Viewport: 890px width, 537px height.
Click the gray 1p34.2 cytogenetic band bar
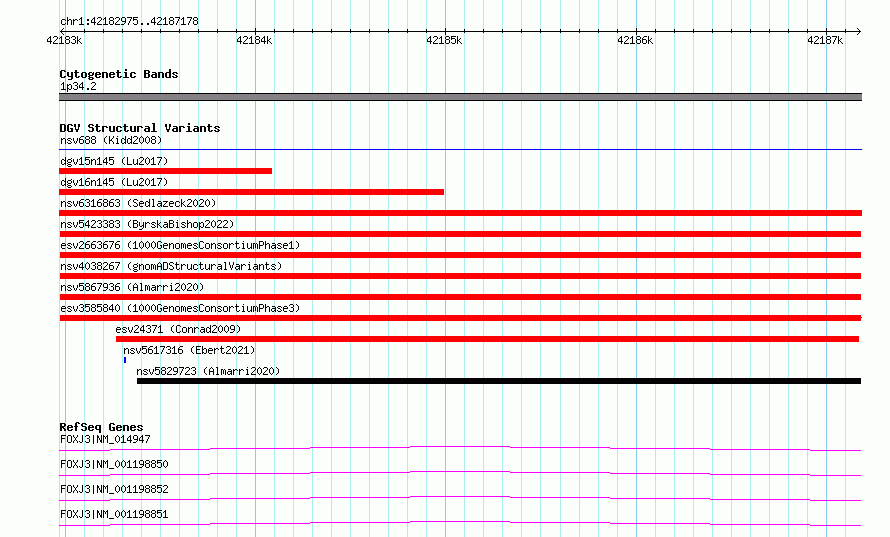coord(460,97)
